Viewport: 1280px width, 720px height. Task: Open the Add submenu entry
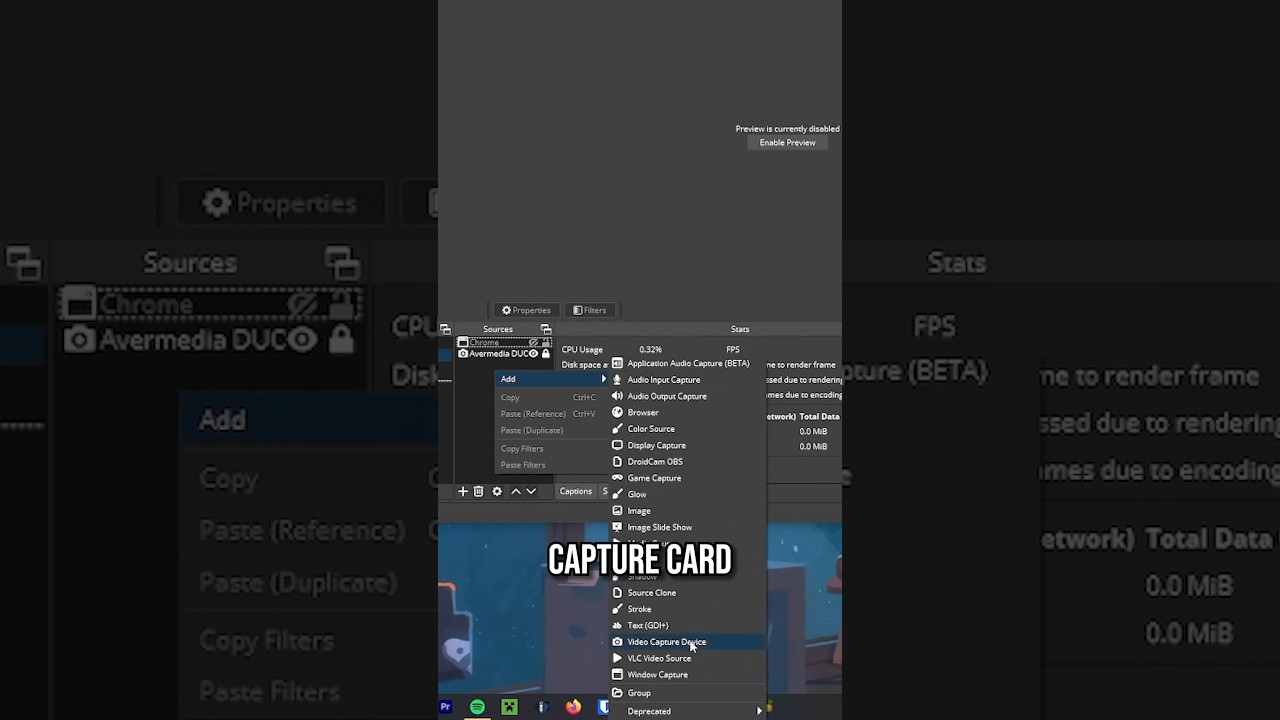coord(553,379)
